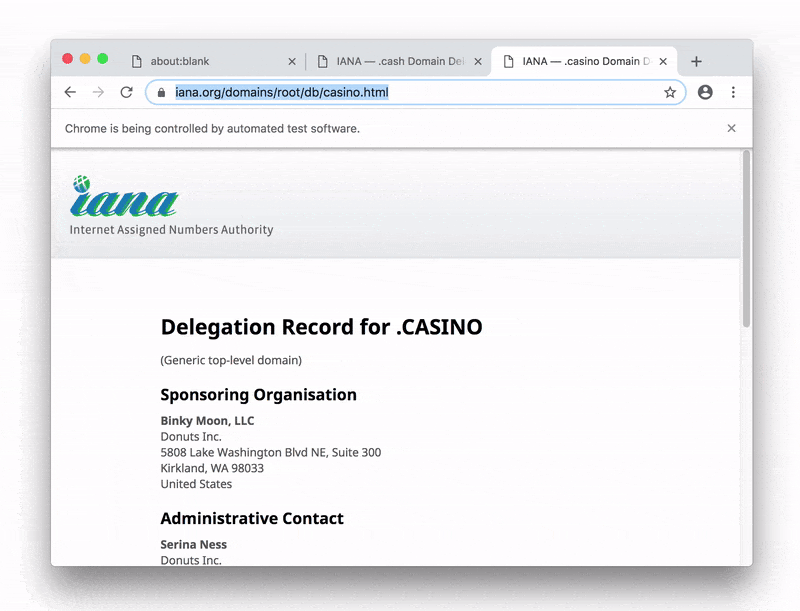This screenshot has height=611, width=800.
Task: Click the forward navigation arrow
Action: click(x=98, y=92)
